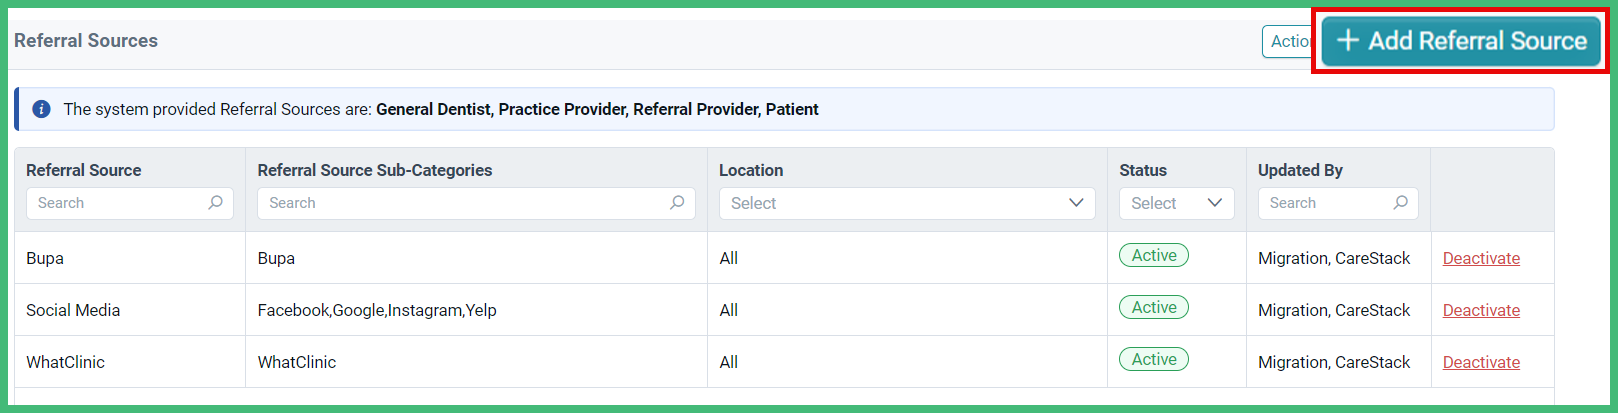Select the Social Media row name

(x=73, y=310)
